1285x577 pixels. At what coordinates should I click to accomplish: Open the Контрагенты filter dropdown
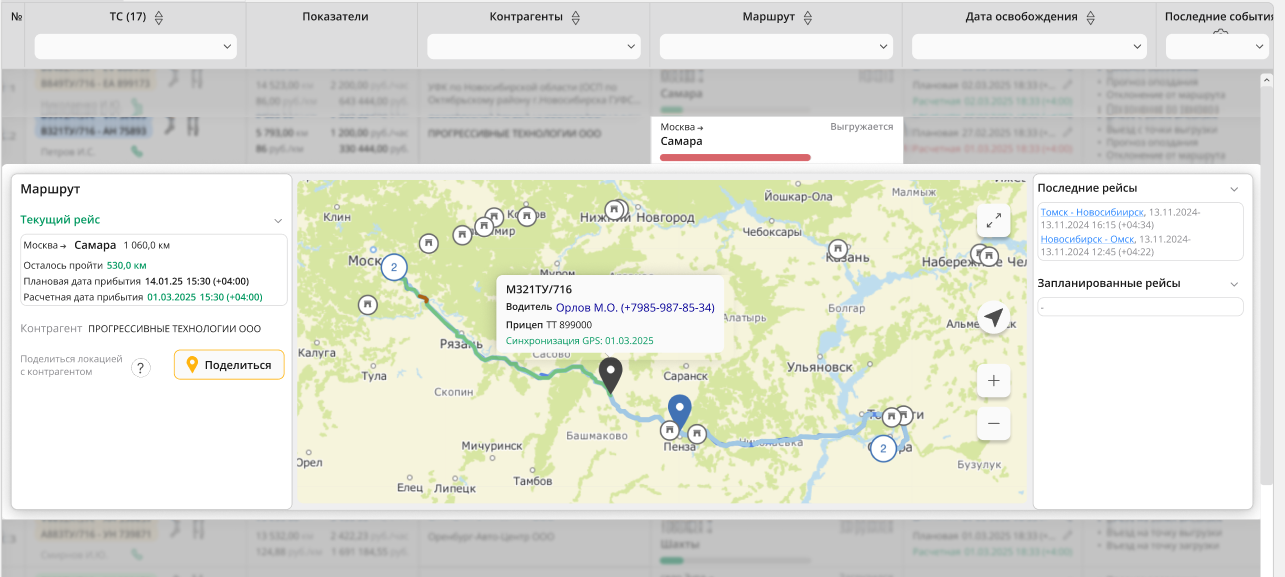(534, 46)
